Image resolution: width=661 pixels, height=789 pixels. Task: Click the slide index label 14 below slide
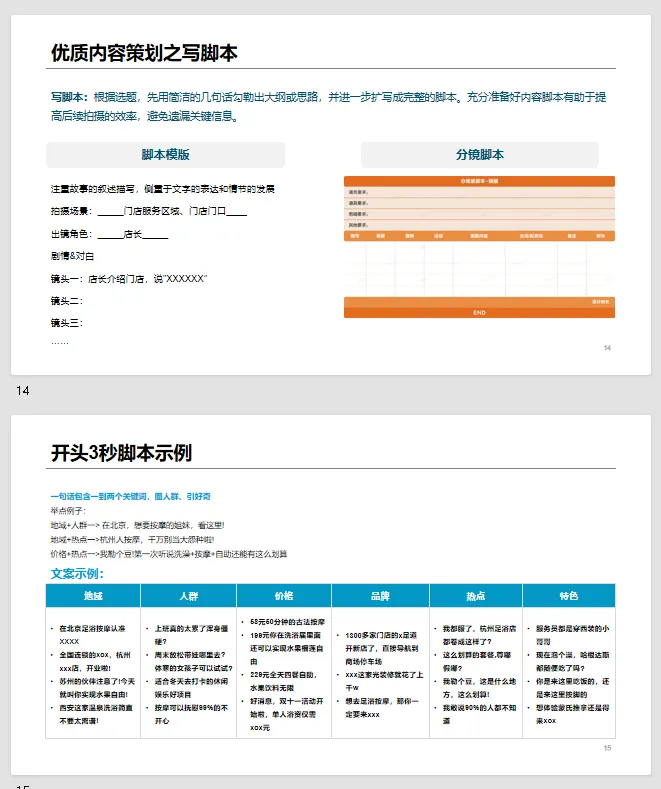(x=23, y=390)
